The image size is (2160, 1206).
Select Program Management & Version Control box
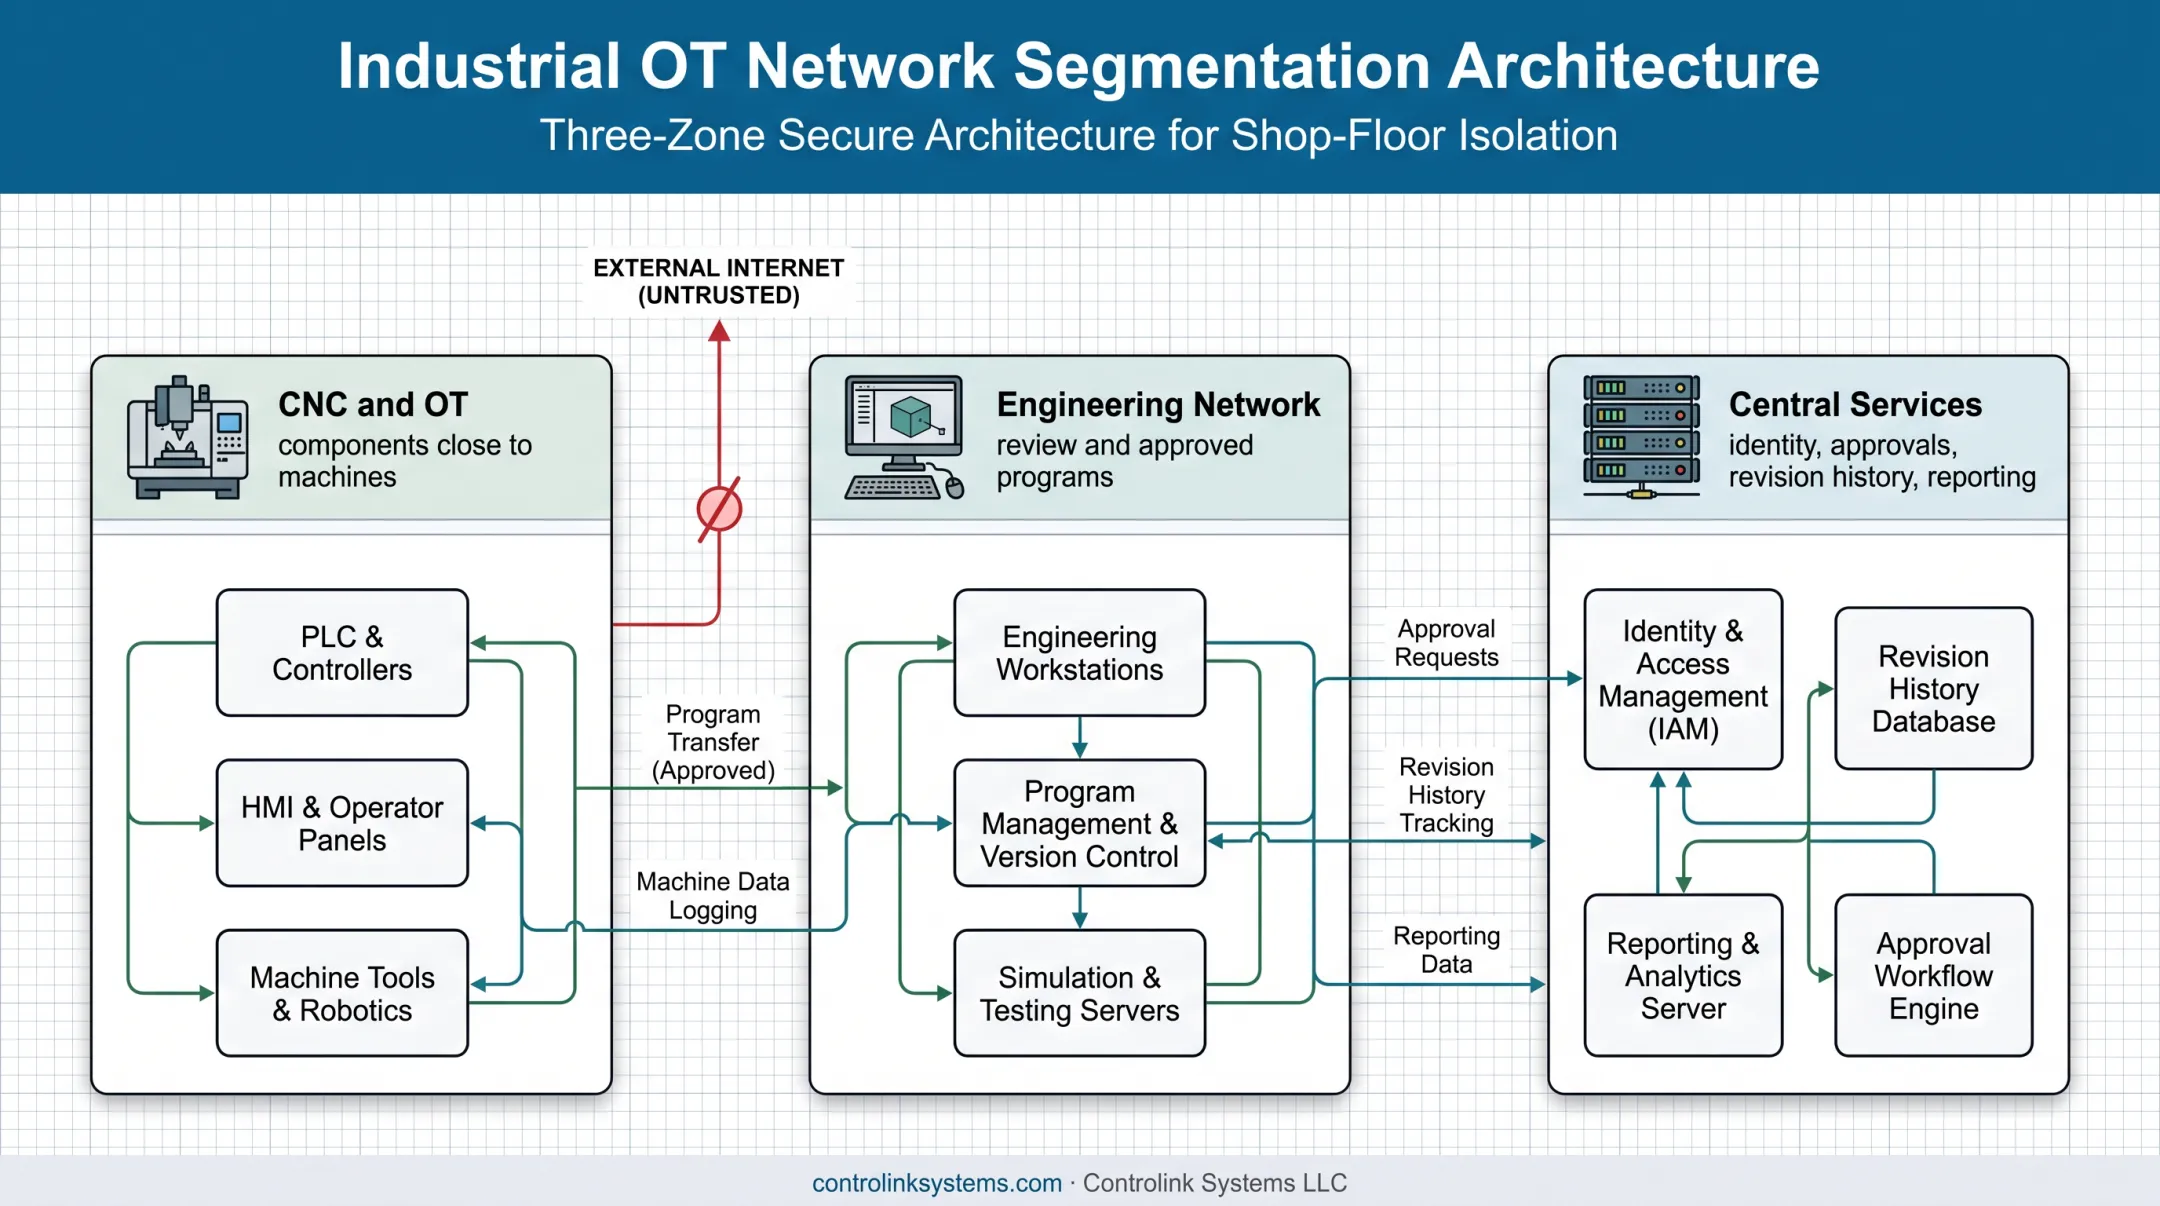1080,823
